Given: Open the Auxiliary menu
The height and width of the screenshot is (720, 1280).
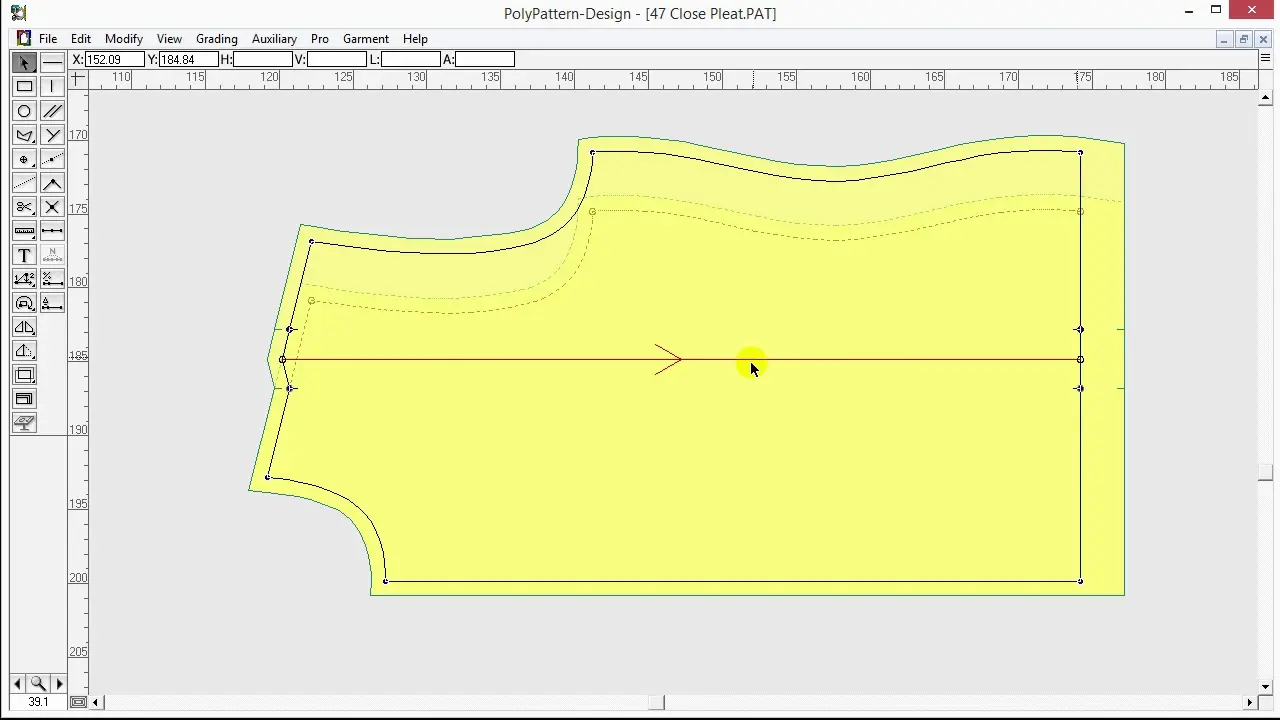Looking at the screenshot, I should click(x=274, y=38).
